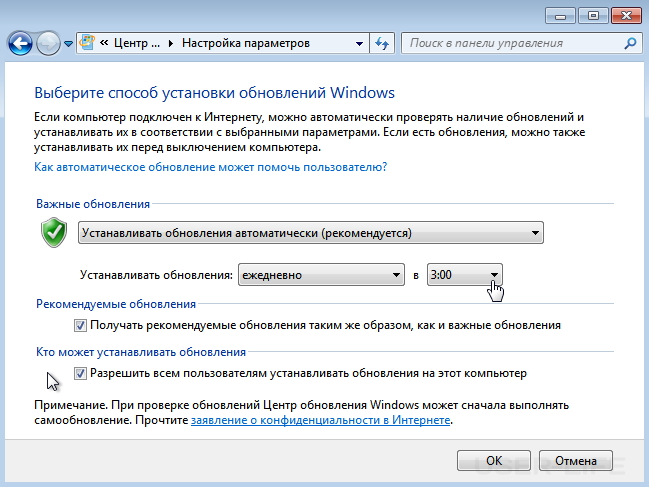This screenshot has width=649, height=487.
Task: Click the Отмена button
Action: [x=576, y=461]
